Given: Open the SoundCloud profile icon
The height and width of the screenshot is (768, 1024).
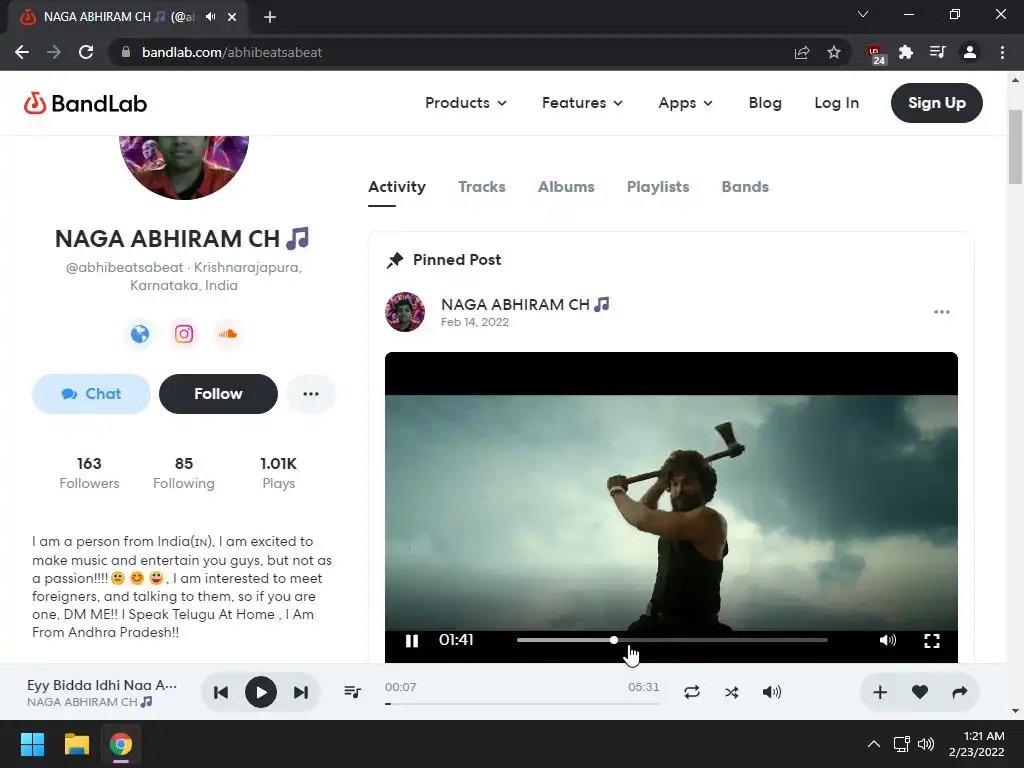Looking at the screenshot, I should pyautogui.click(x=228, y=334).
